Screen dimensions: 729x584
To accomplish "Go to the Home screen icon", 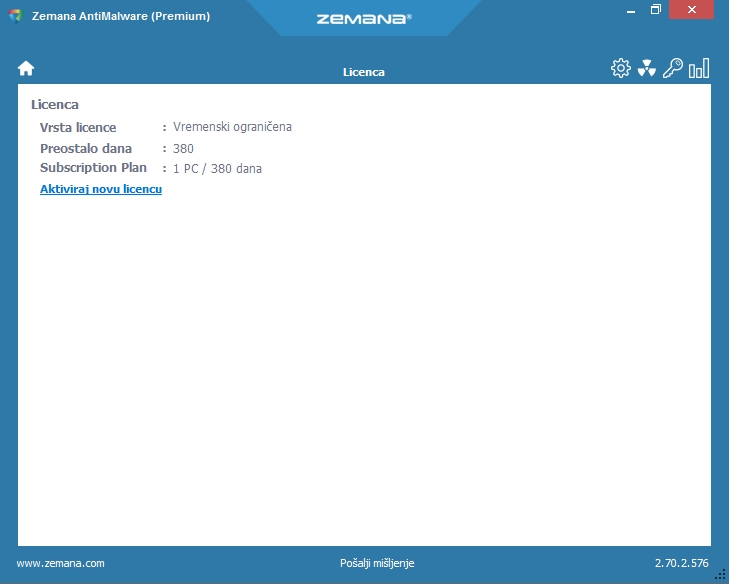I will (x=26, y=69).
